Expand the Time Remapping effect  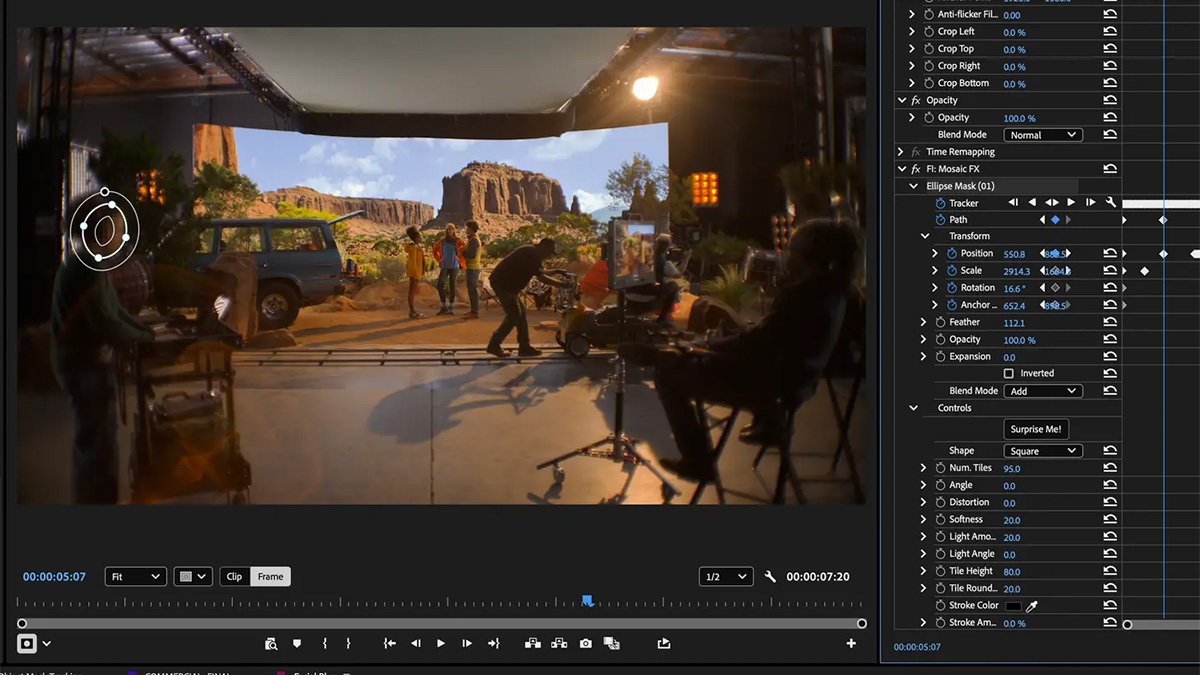point(901,152)
